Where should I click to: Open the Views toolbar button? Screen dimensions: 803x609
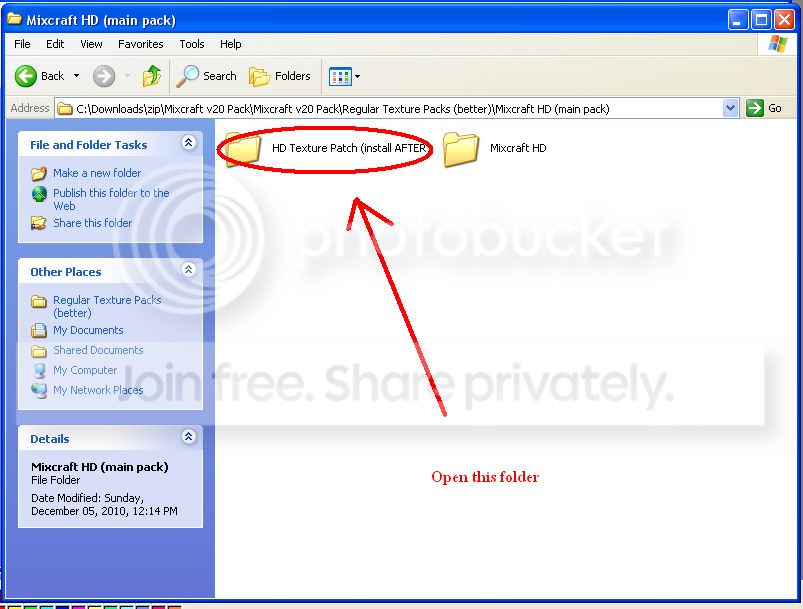[341, 76]
